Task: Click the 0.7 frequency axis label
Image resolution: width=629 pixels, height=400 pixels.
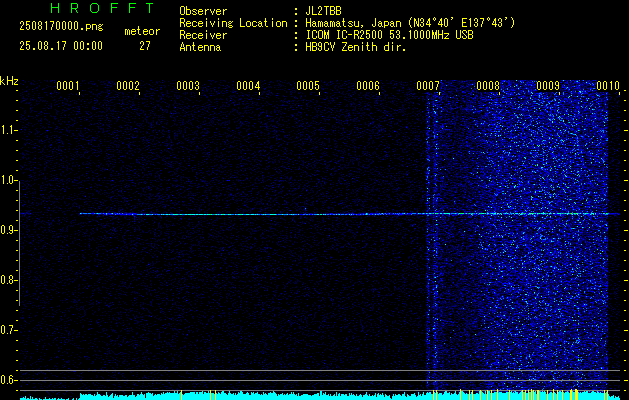Action: (8, 330)
